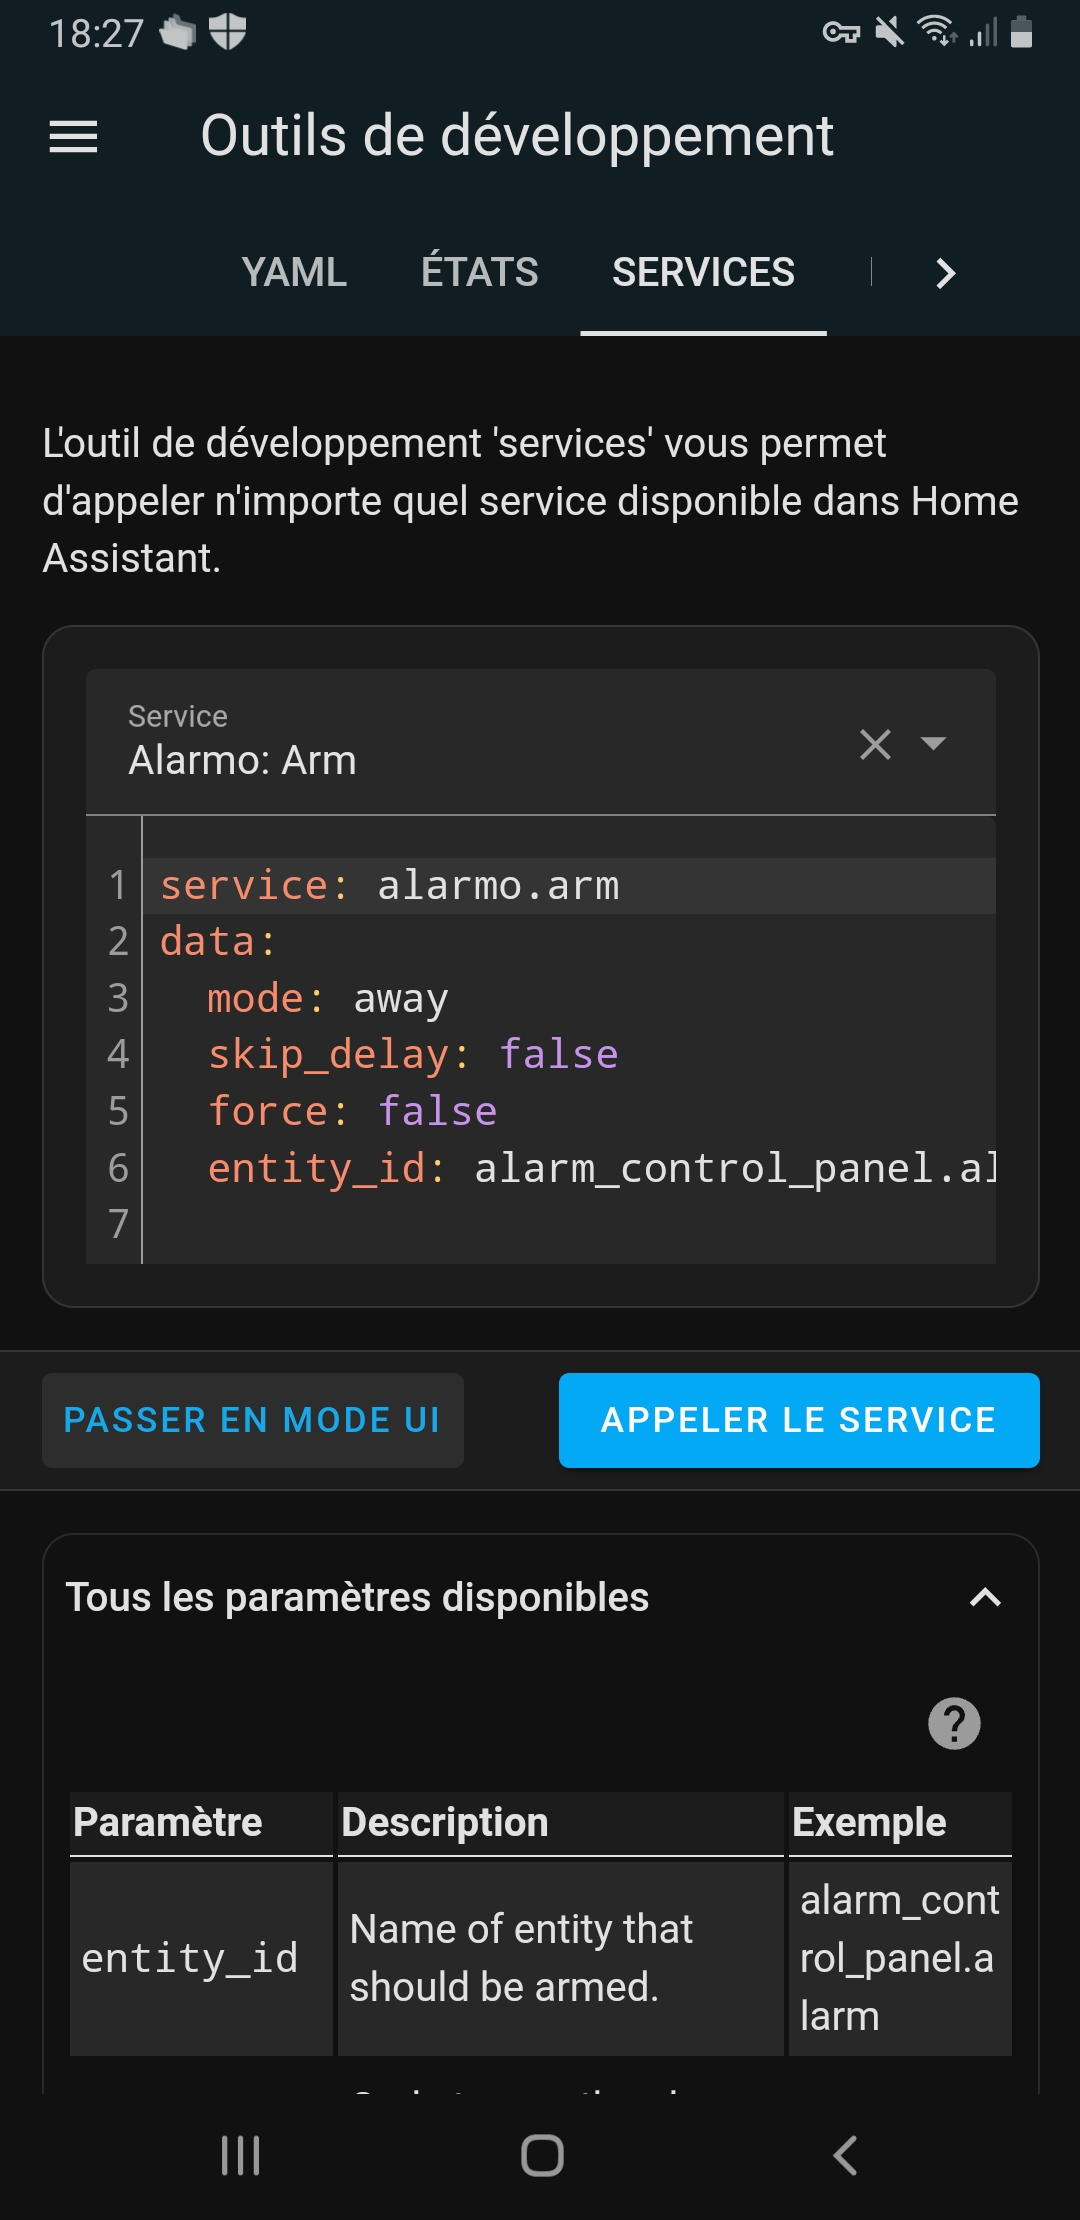Image resolution: width=1080 pixels, height=2220 pixels.
Task: Click the entity_id line in YAML editor
Action: 570,1168
